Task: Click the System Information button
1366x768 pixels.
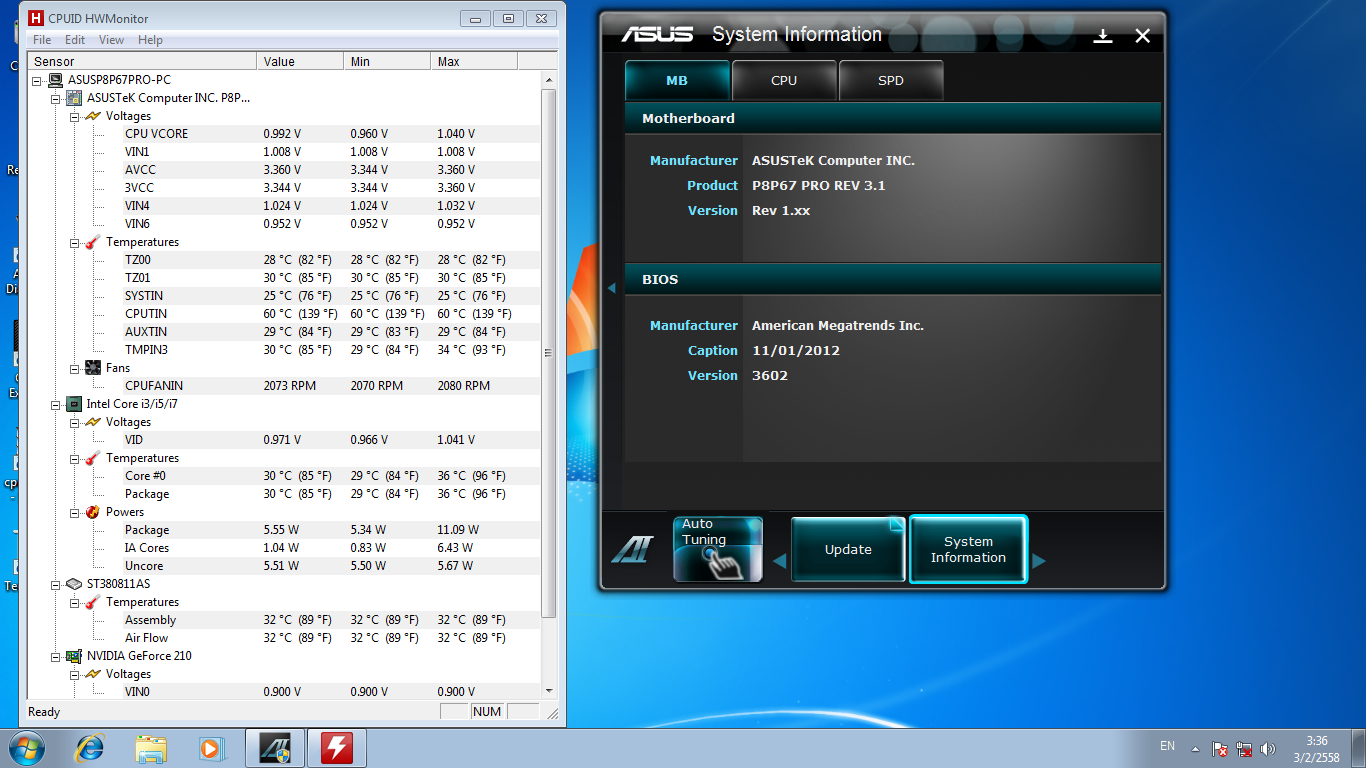Action: [x=968, y=549]
